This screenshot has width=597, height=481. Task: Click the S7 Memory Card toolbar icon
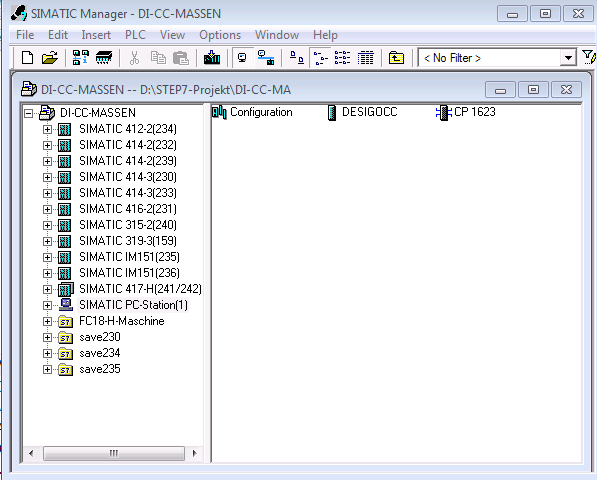pyautogui.click(x=104, y=58)
